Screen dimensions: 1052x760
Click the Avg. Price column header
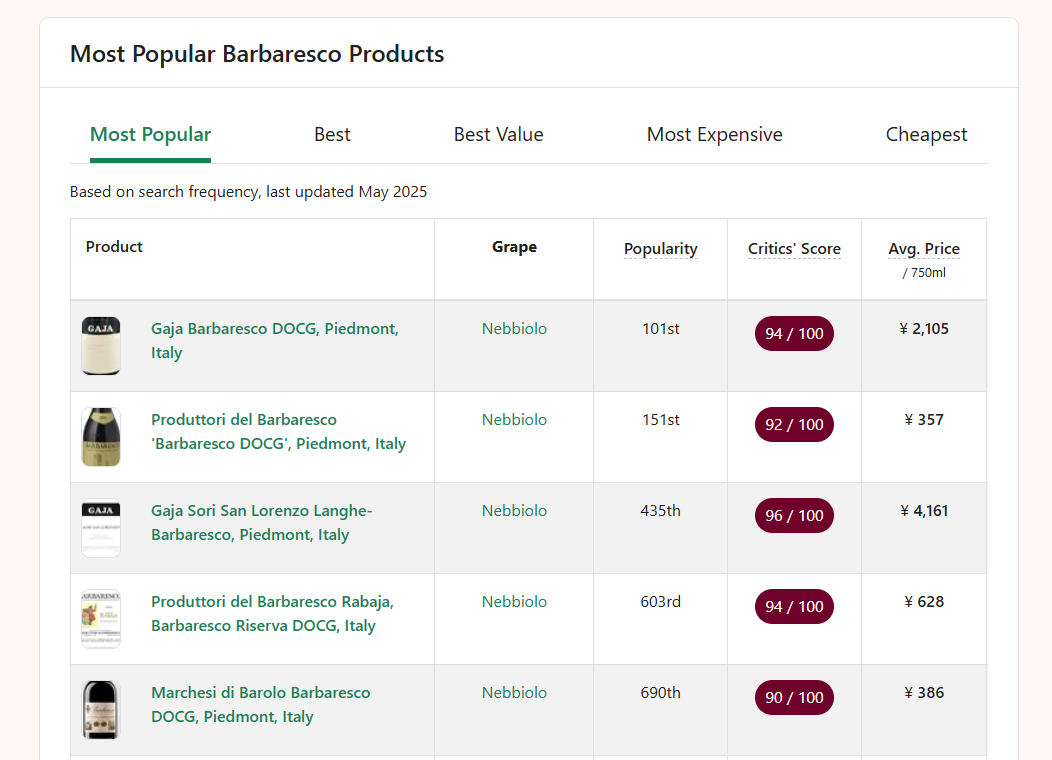pyautogui.click(x=923, y=249)
